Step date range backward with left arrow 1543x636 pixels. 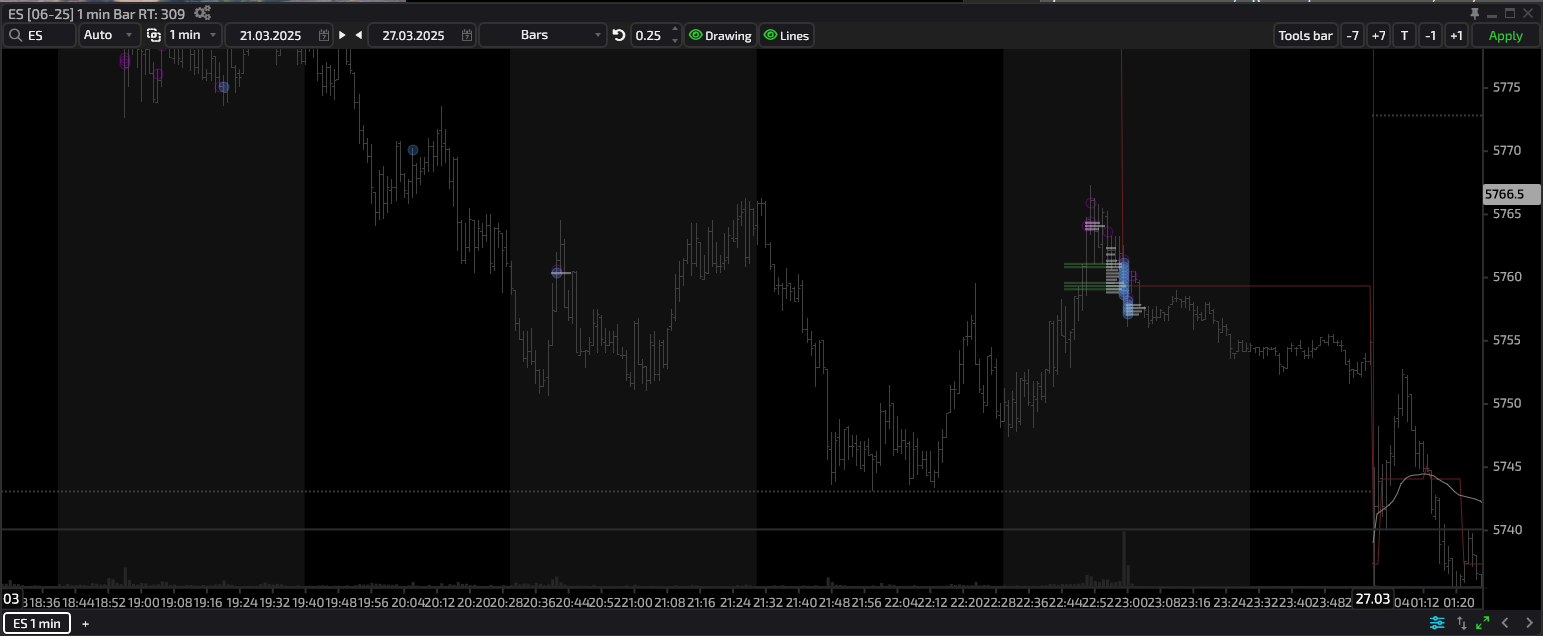(359, 35)
